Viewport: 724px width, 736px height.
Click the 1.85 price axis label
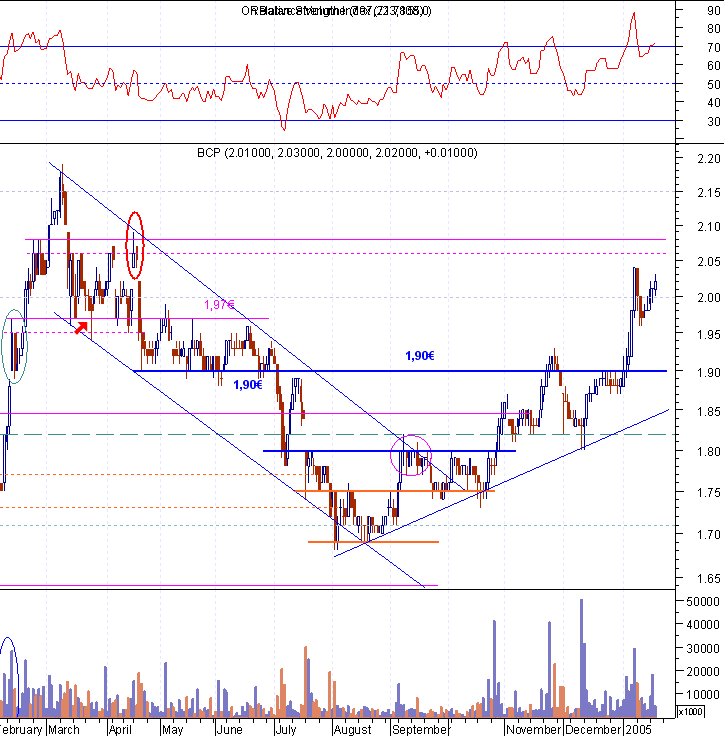coord(709,412)
